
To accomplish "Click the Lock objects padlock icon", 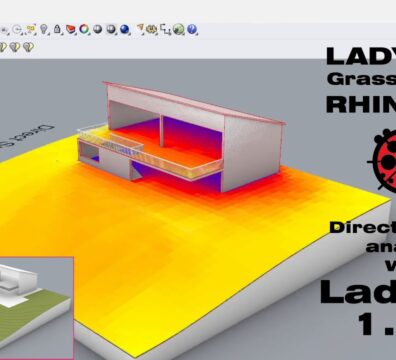I will (x=57, y=29).
